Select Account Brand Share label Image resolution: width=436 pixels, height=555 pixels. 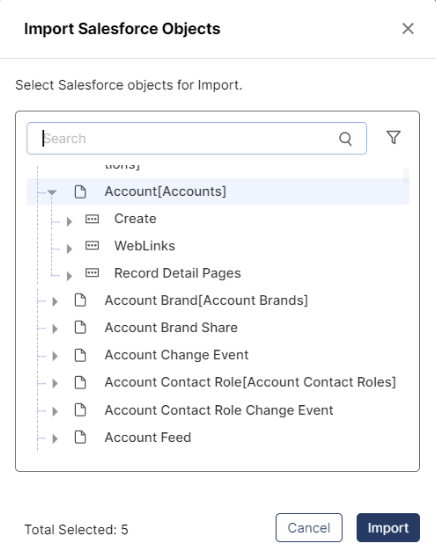click(x=171, y=327)
